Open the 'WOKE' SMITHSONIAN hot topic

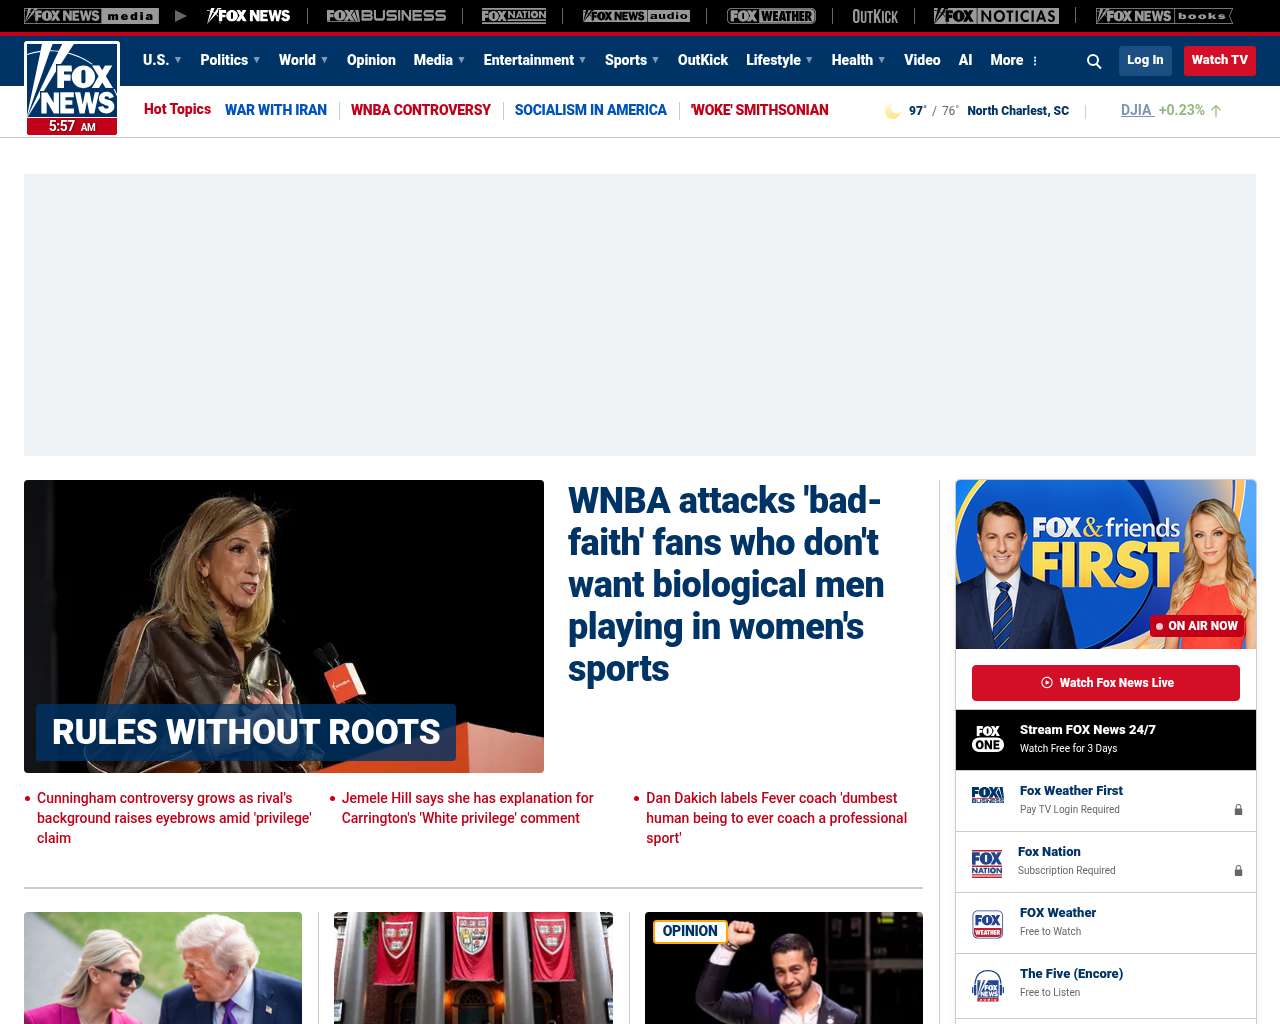click(x=760, y=110)
